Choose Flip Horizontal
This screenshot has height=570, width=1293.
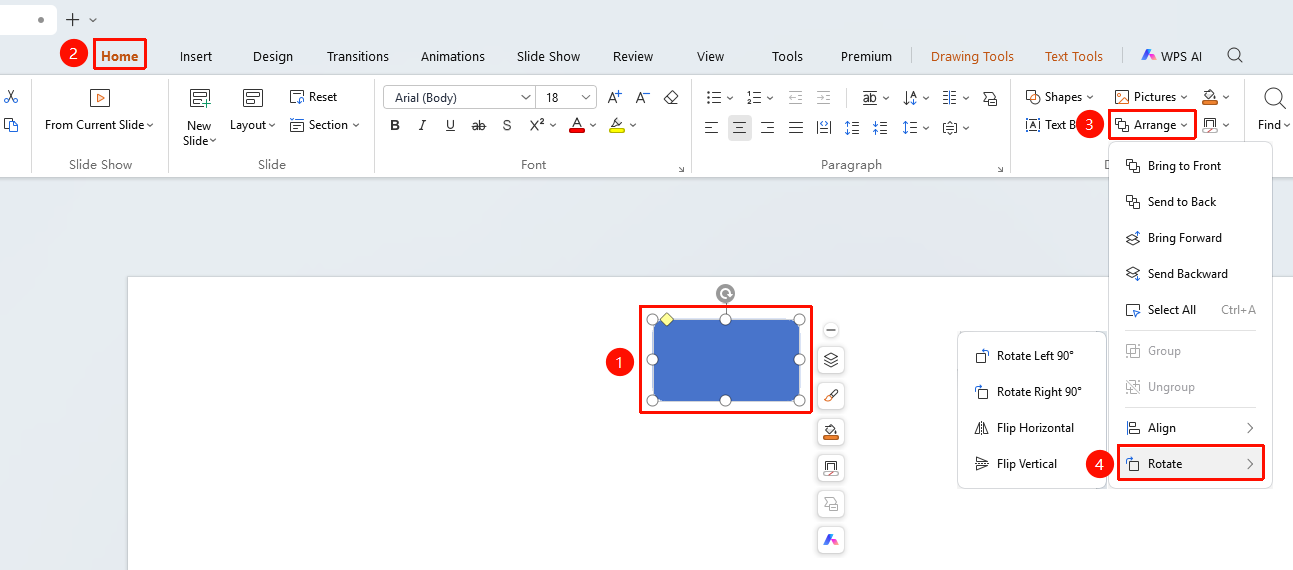tap(1031, 428)
